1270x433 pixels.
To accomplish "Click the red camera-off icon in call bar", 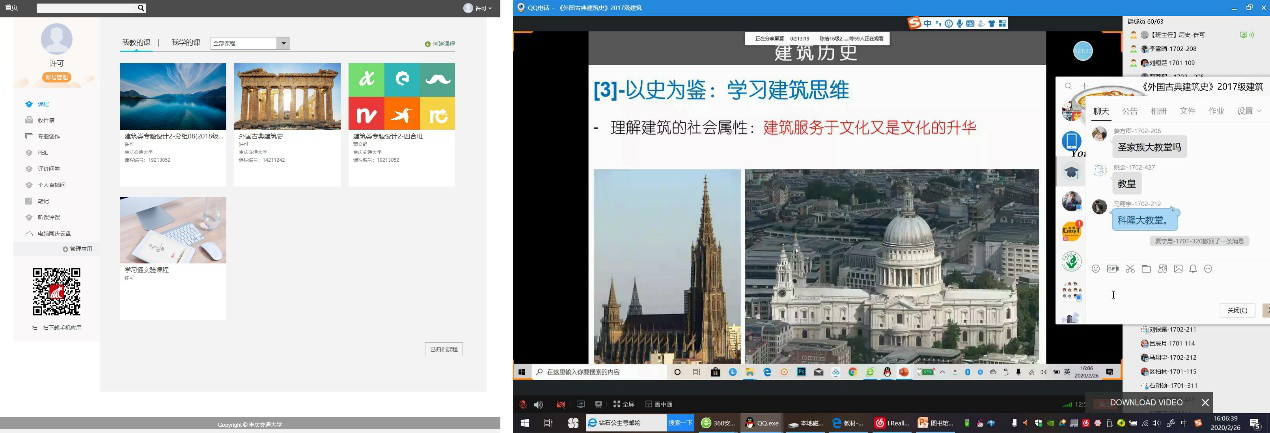I will click(x=561, y=404).
